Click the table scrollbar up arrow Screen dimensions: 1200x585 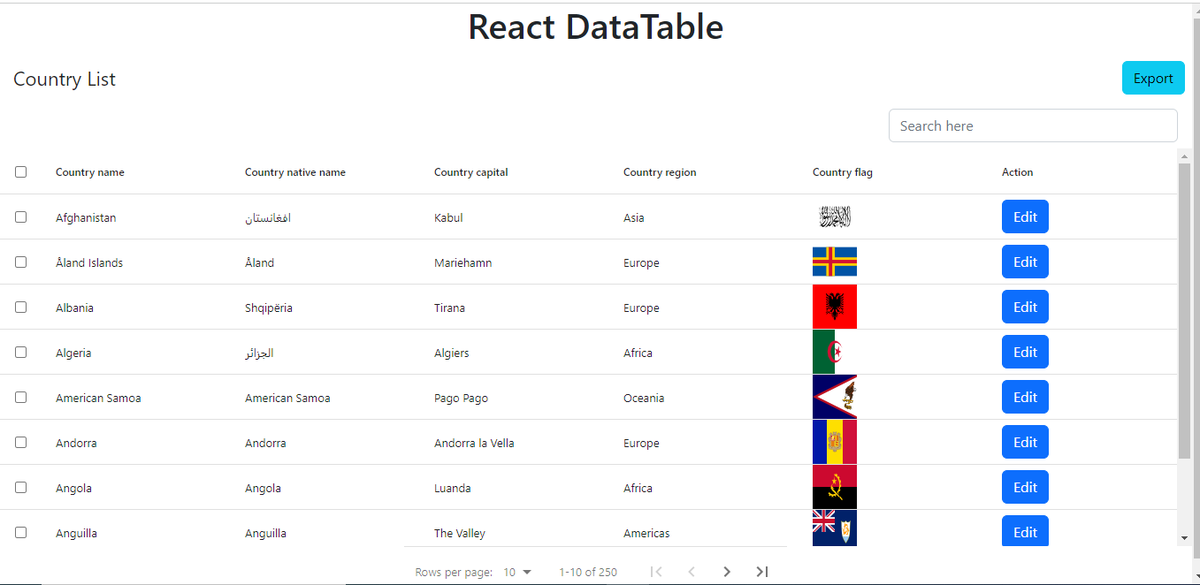click(x=1184, y=157)
